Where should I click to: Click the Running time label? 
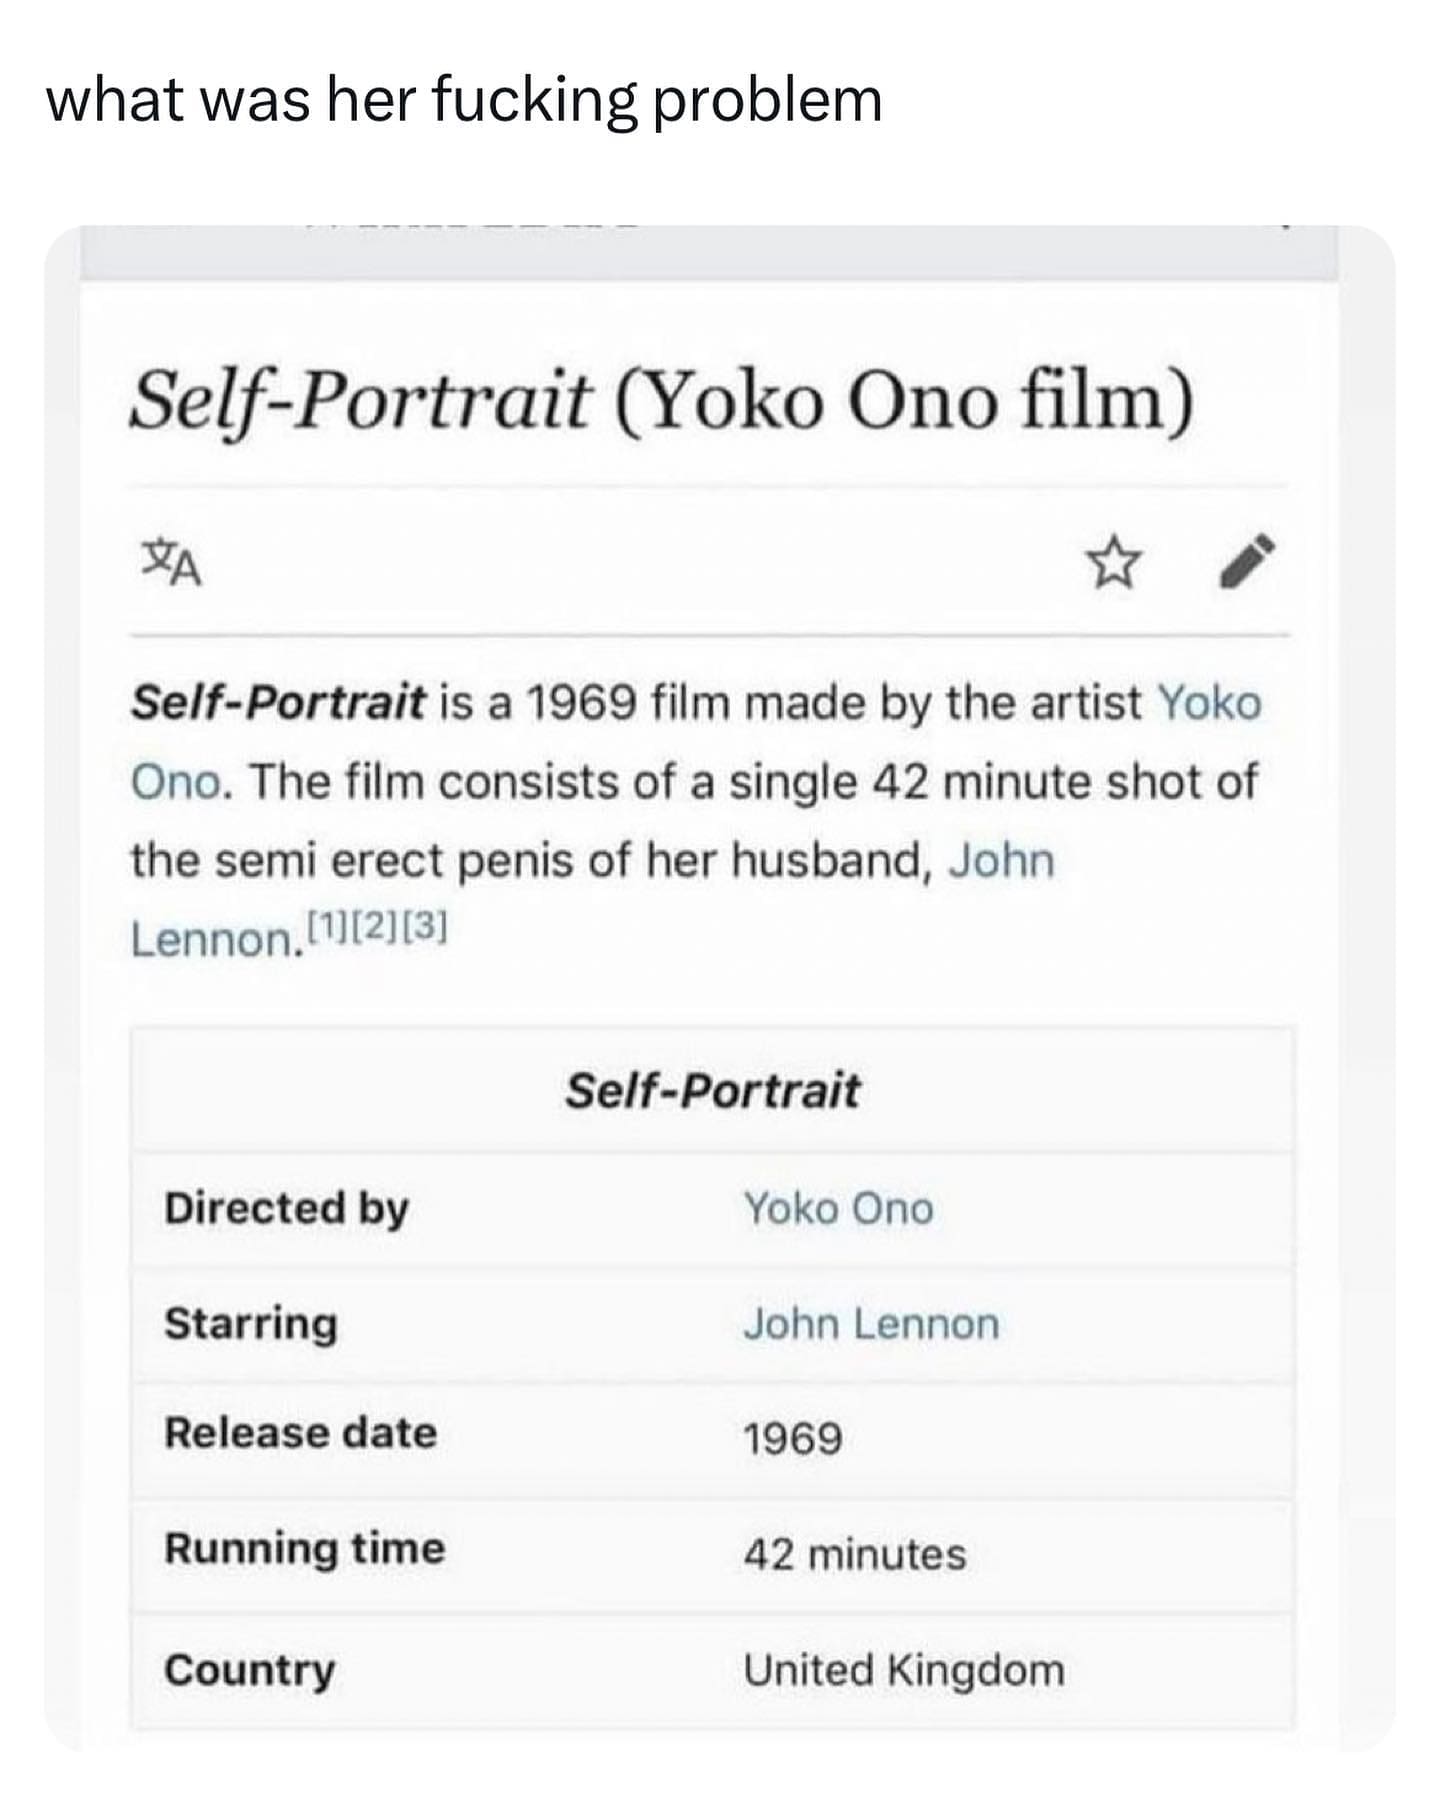pyautogui.click(x=304, y=1548)
